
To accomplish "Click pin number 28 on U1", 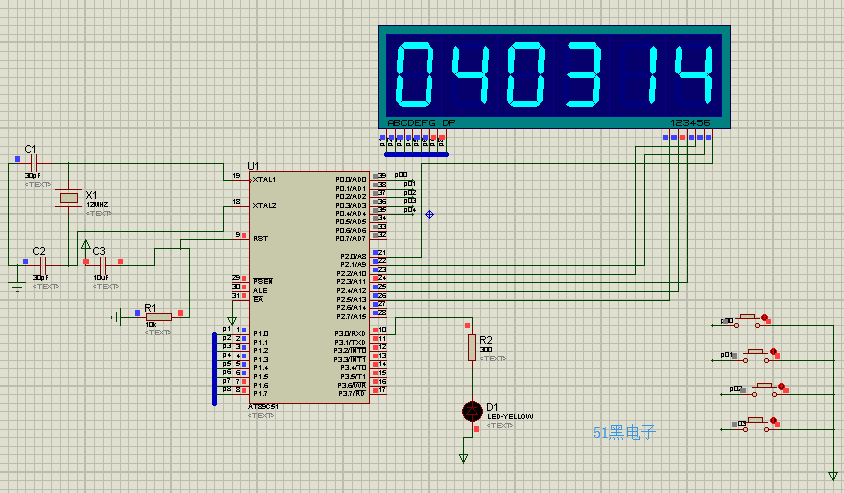I will pyautogui.click(x=382, y=312).
